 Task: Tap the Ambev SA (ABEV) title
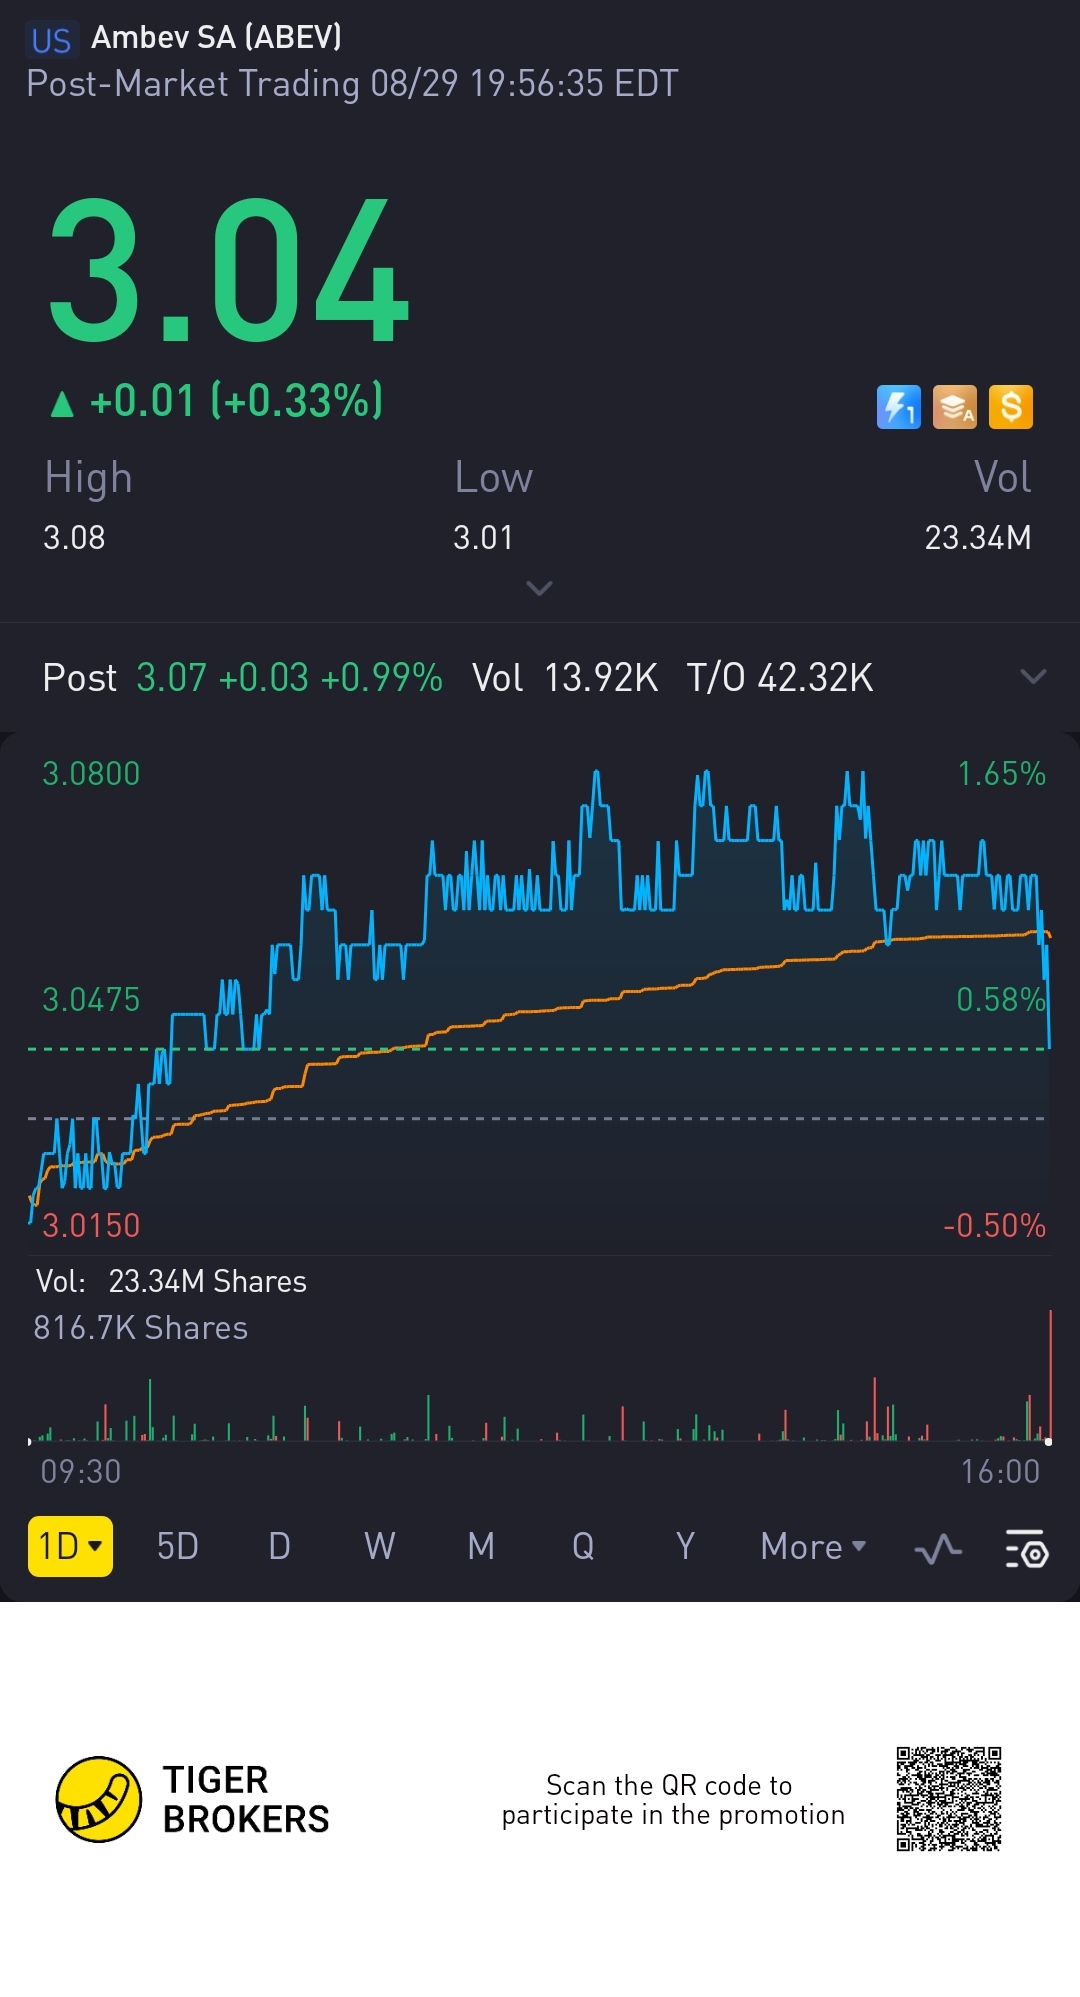click(x=216, y=37)
